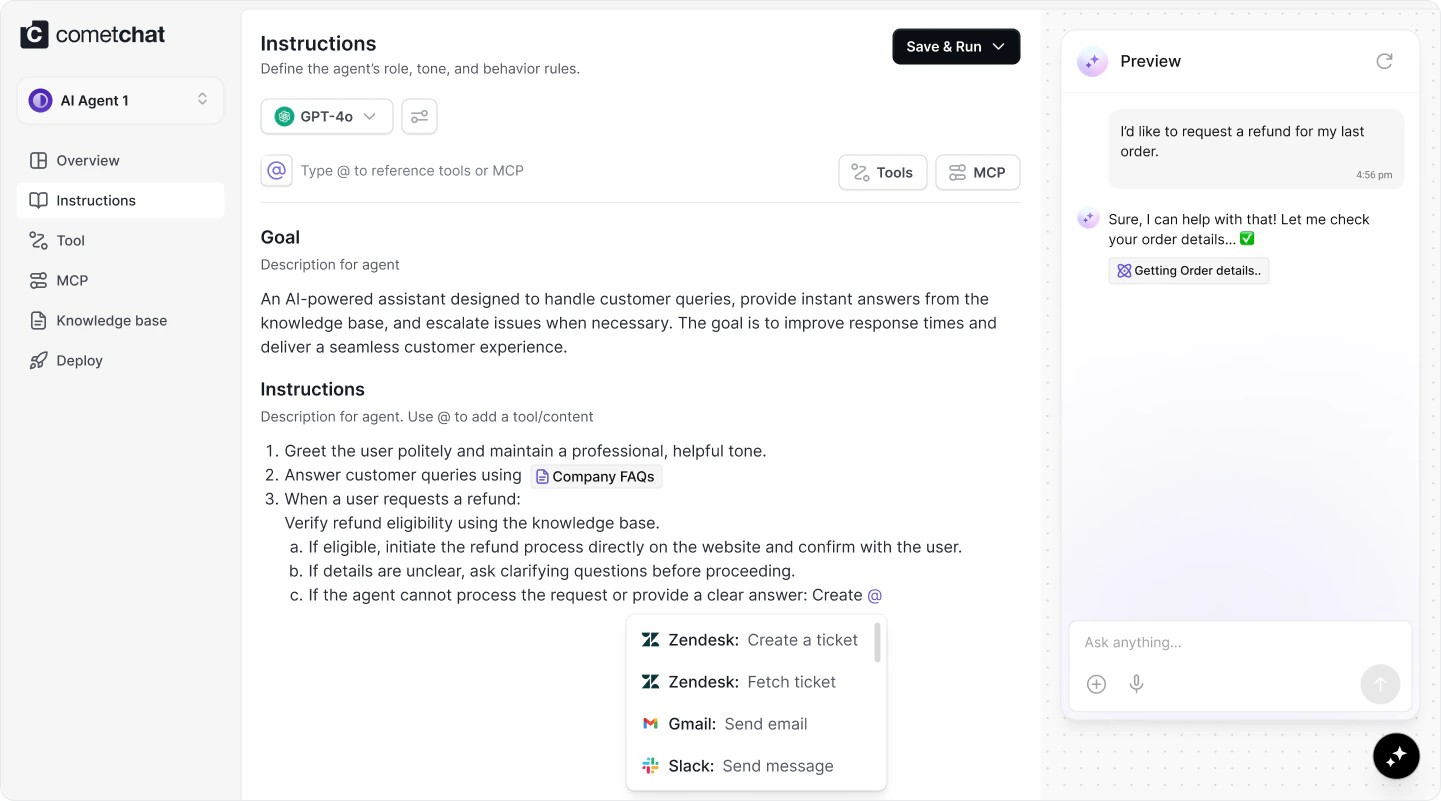Switch to the MCP section in the sidebar

point(70,280)
